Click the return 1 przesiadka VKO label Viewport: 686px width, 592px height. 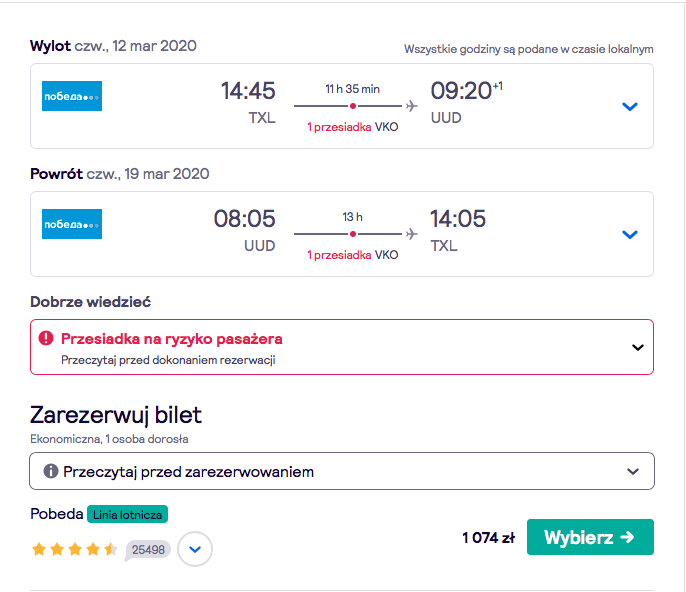[353, 255]
